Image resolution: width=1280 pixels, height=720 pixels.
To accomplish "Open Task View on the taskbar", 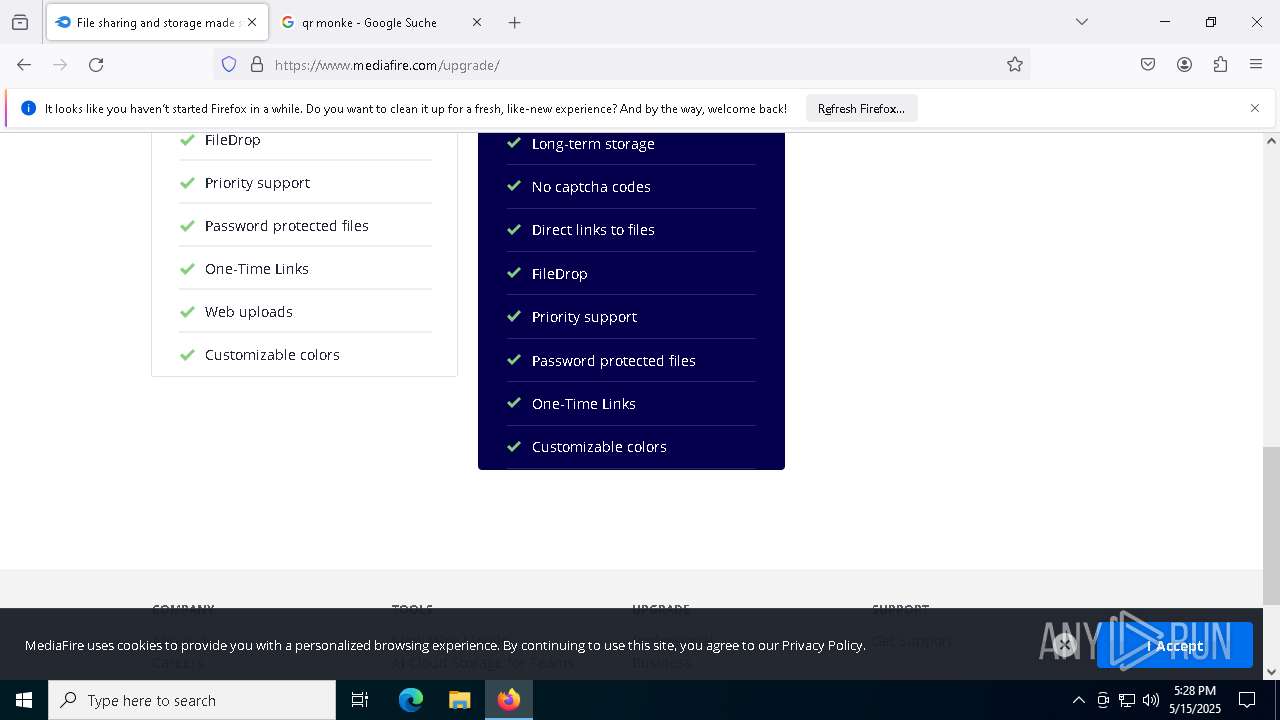I will point(360,700).
